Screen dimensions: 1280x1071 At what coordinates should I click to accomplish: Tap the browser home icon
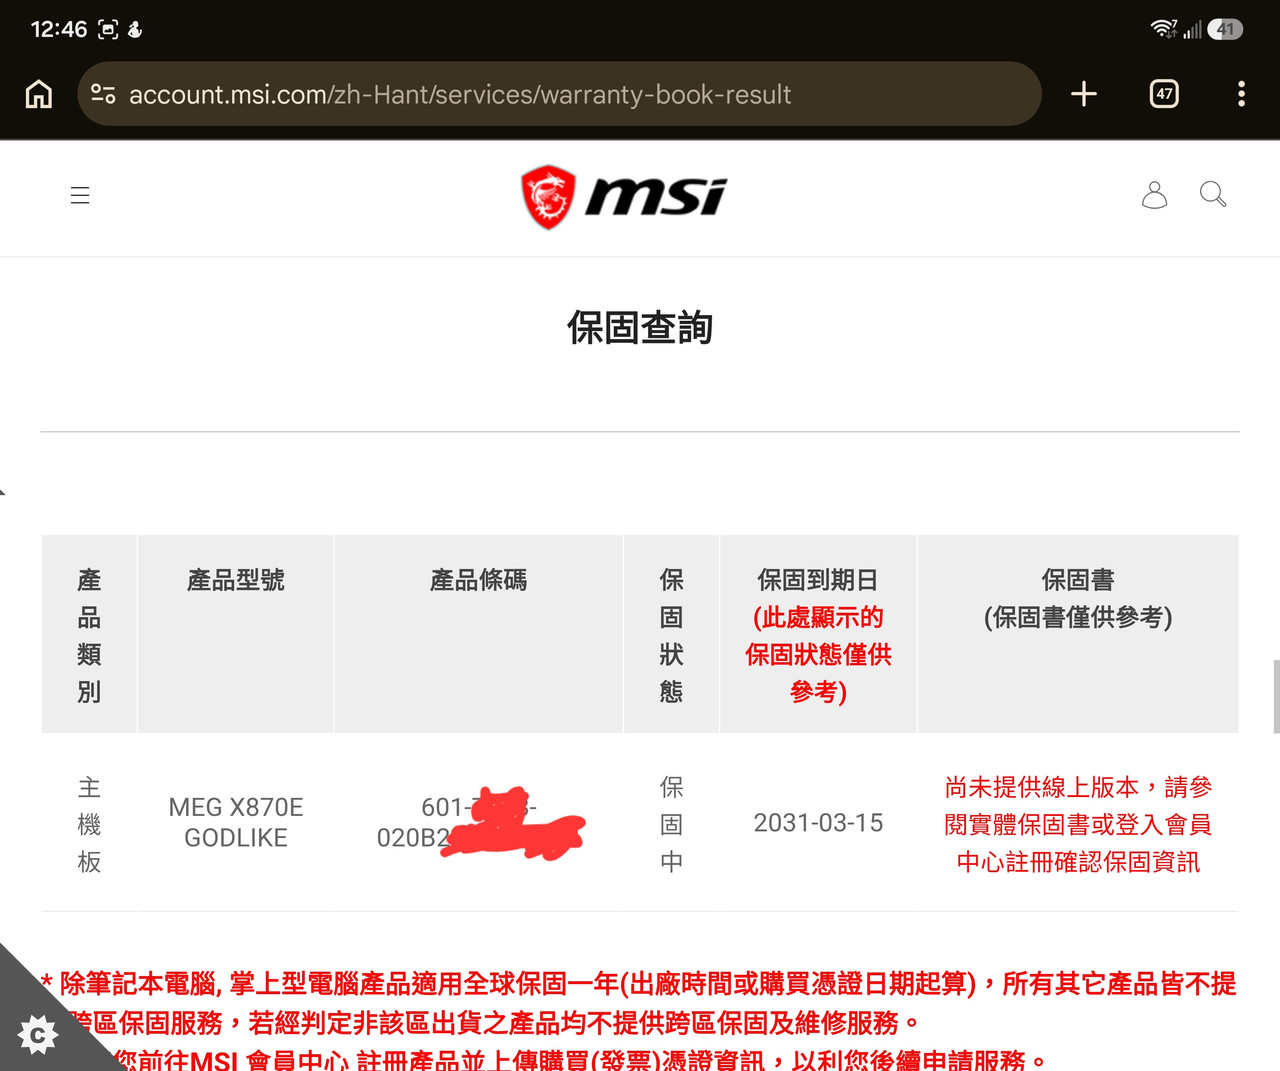39,94
